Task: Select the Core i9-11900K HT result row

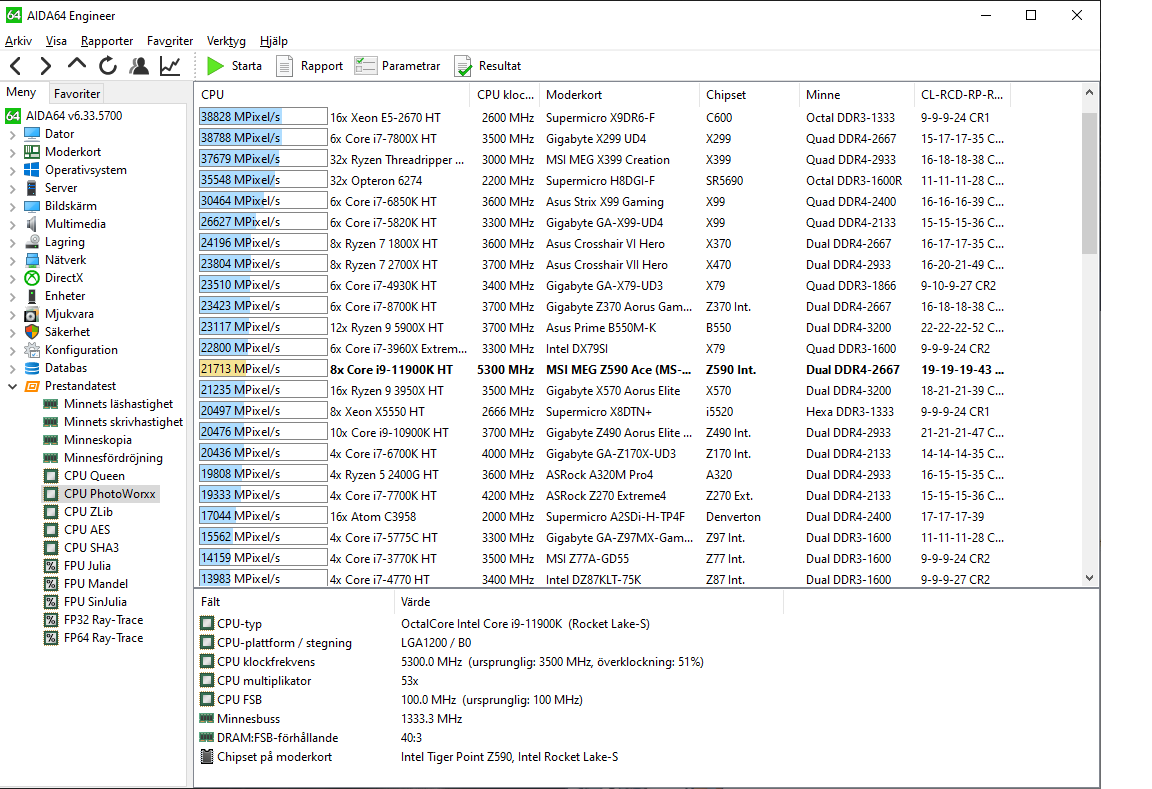Action: click(x=391, y=370)
